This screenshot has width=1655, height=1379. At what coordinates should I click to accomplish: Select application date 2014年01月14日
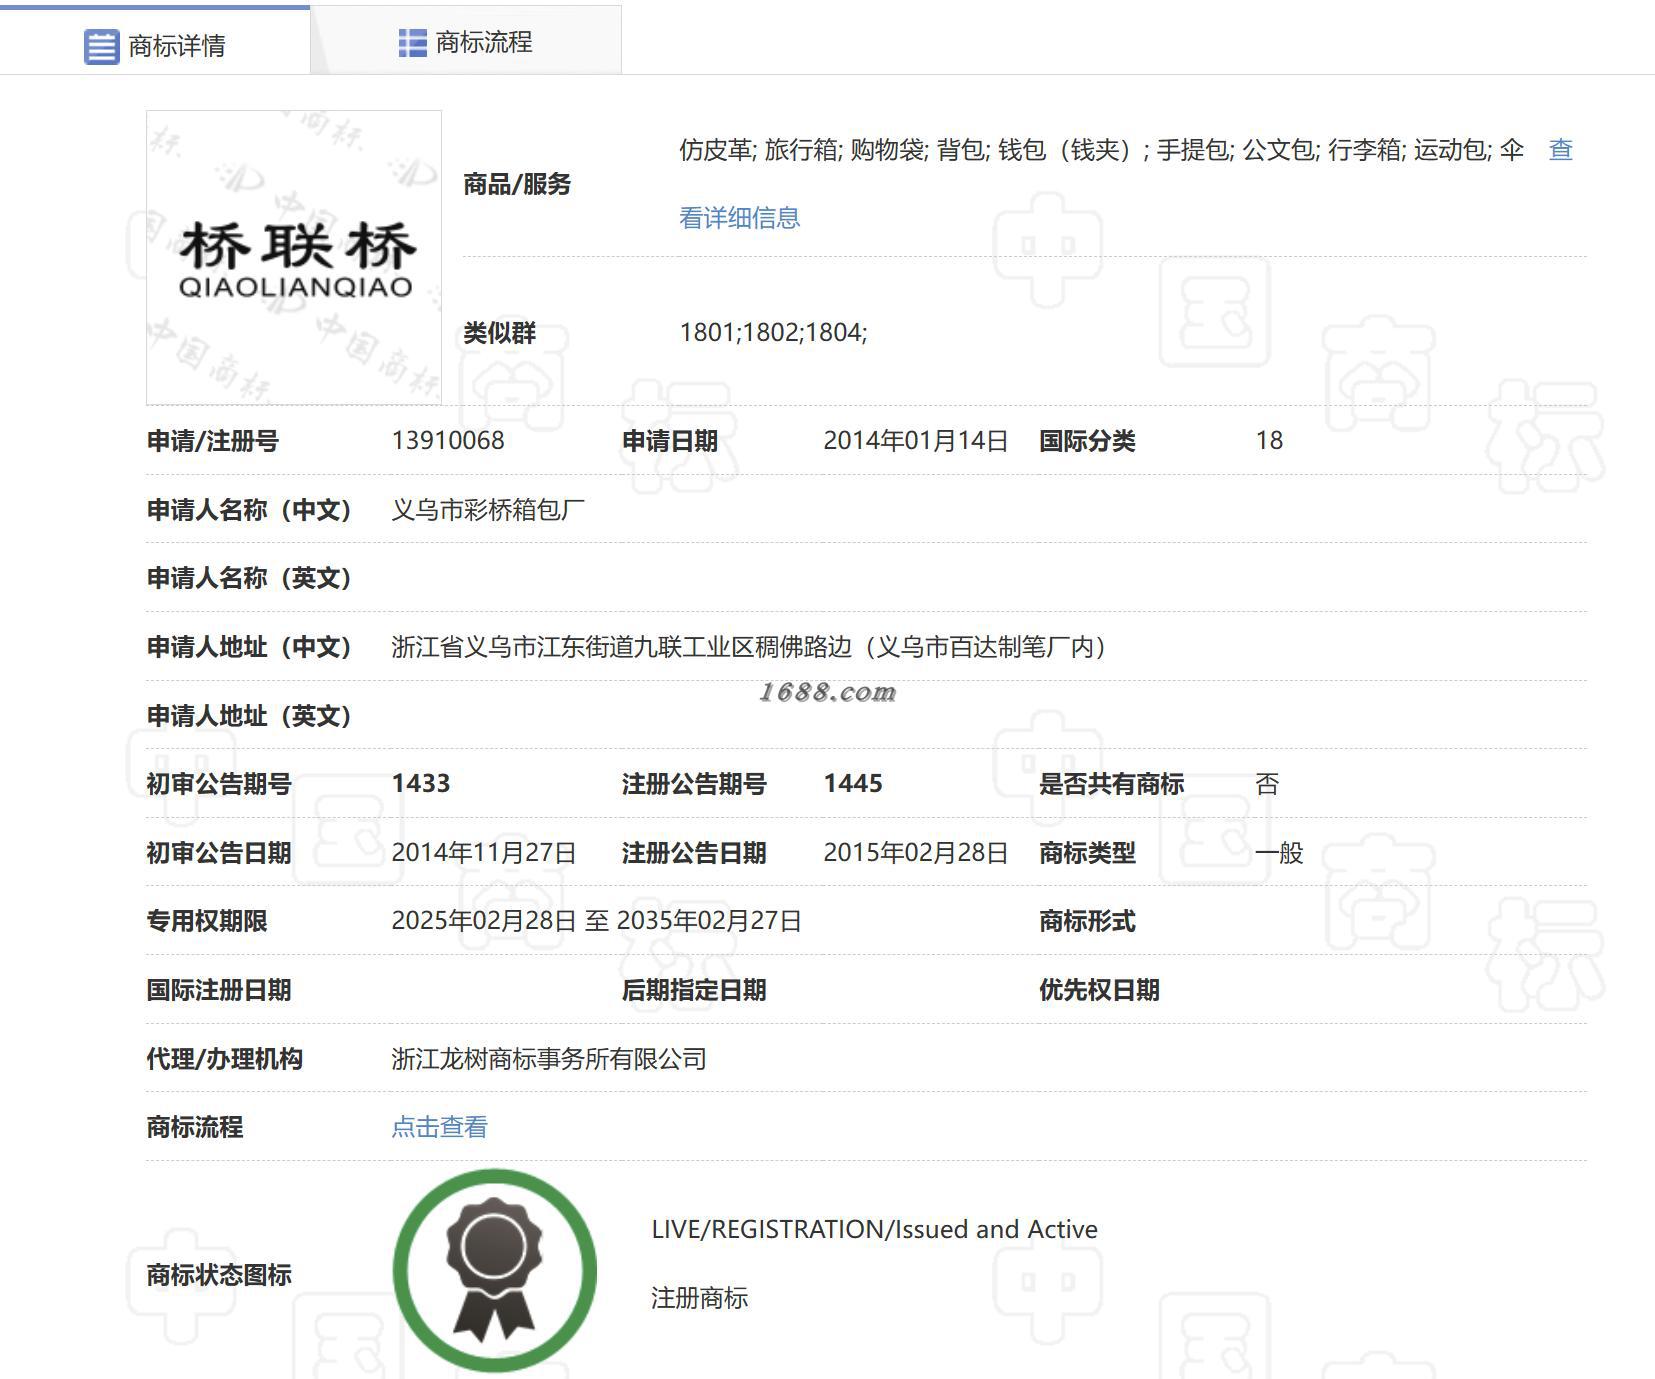915,441
